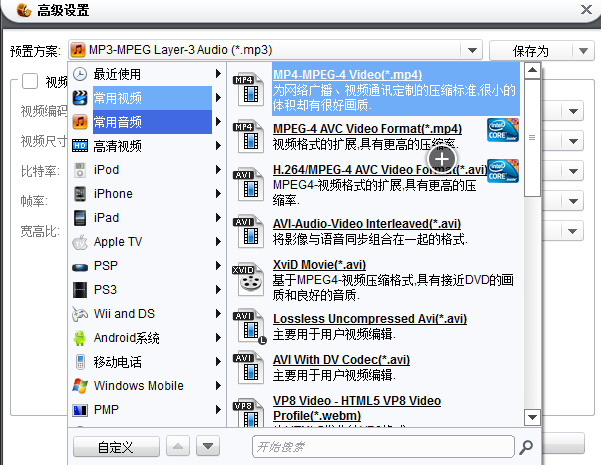Click the format list scrollbar thumb
Screen dimensions: 601x465
[532, 138]
